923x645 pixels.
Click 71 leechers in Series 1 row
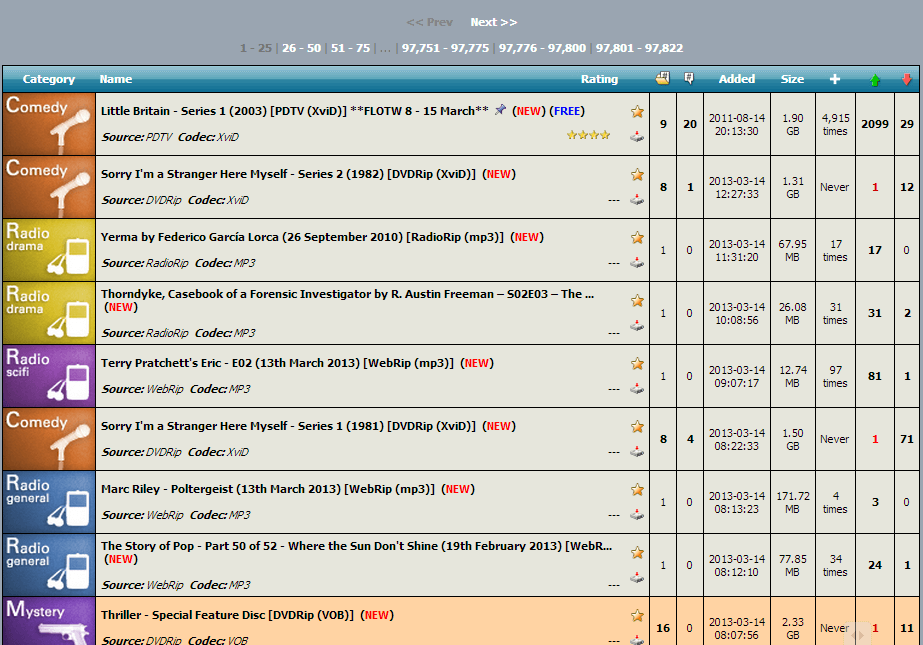pyautogui.click(x=907, y=439)
